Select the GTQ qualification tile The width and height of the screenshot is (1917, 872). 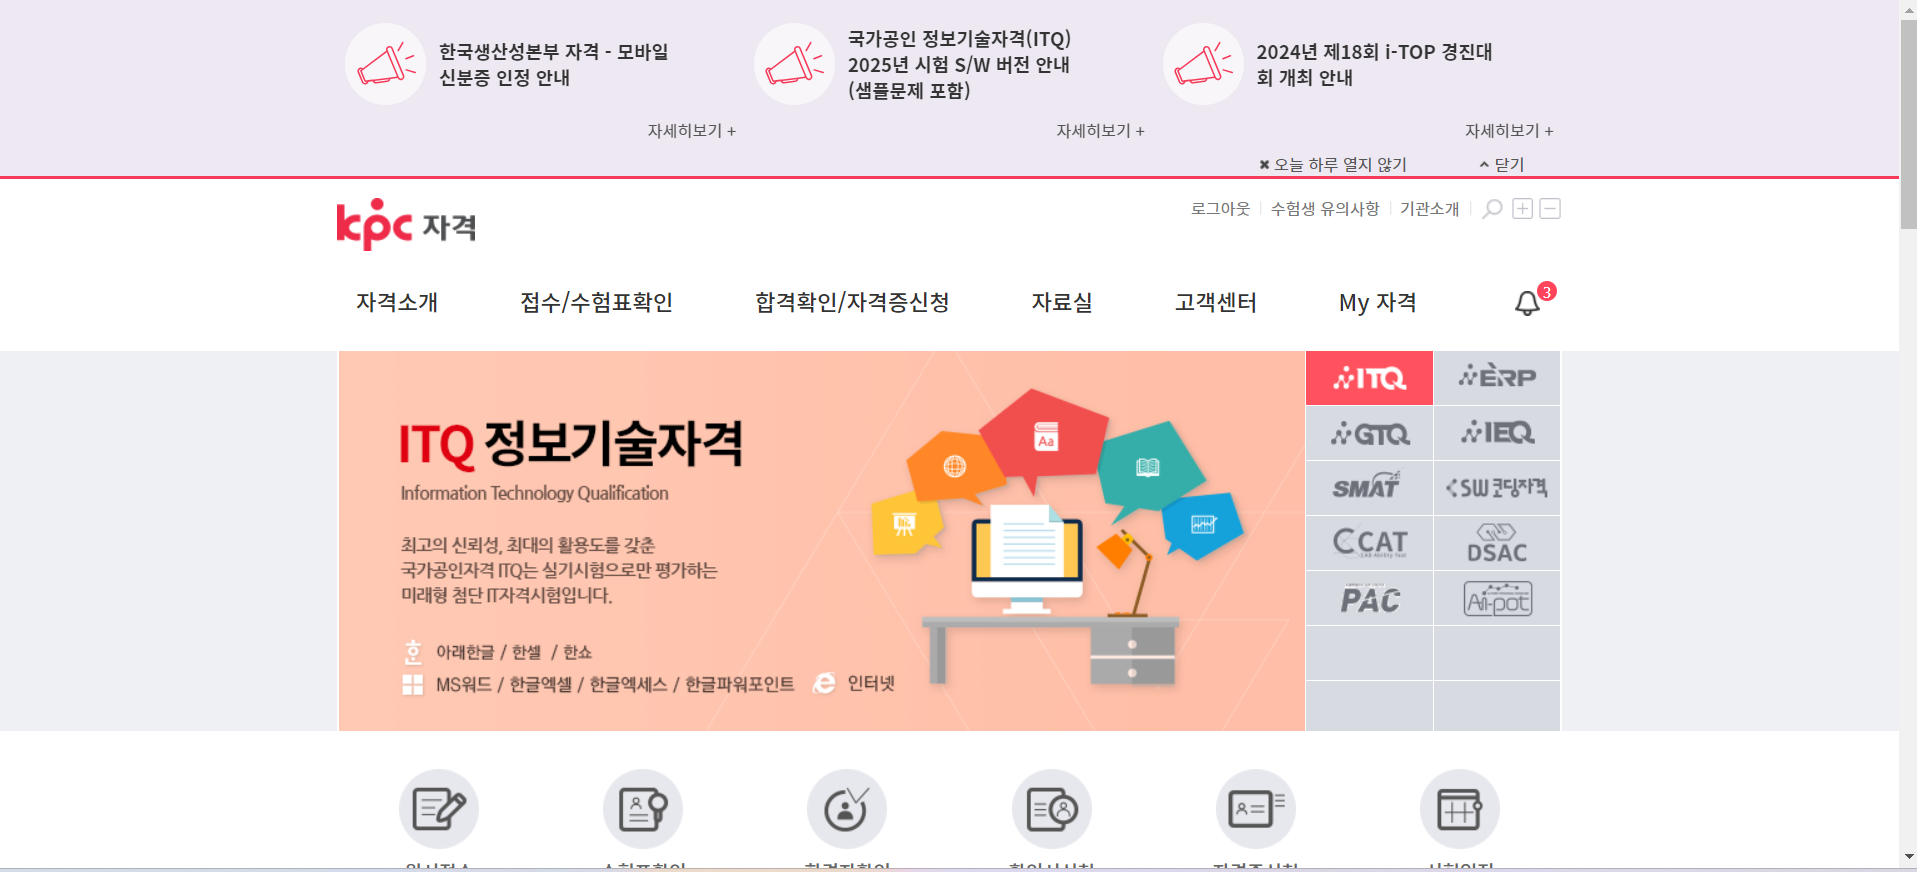click(x=1369, y=433)
